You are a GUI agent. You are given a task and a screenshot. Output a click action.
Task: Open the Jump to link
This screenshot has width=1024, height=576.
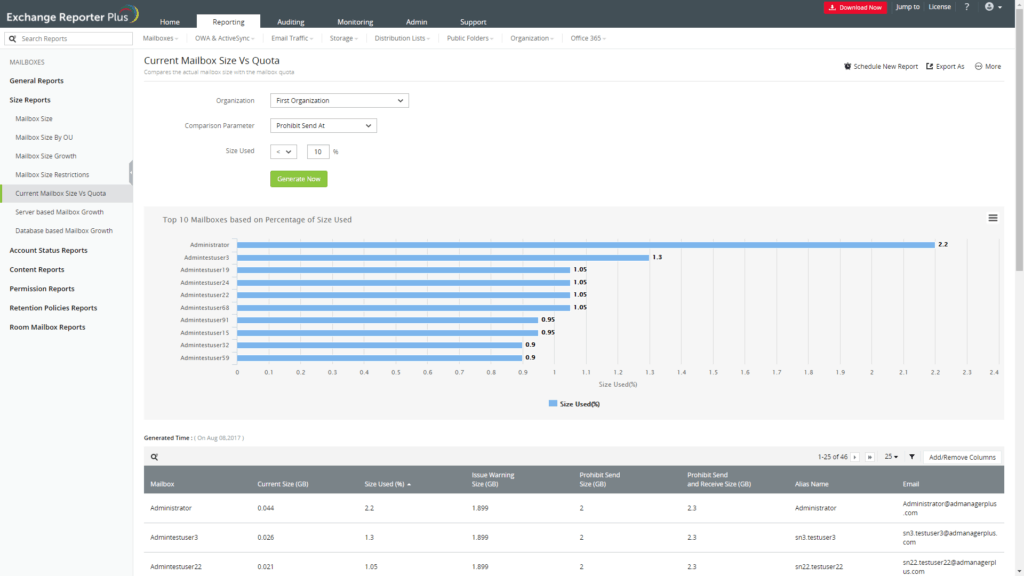click(x=907, y=7)
